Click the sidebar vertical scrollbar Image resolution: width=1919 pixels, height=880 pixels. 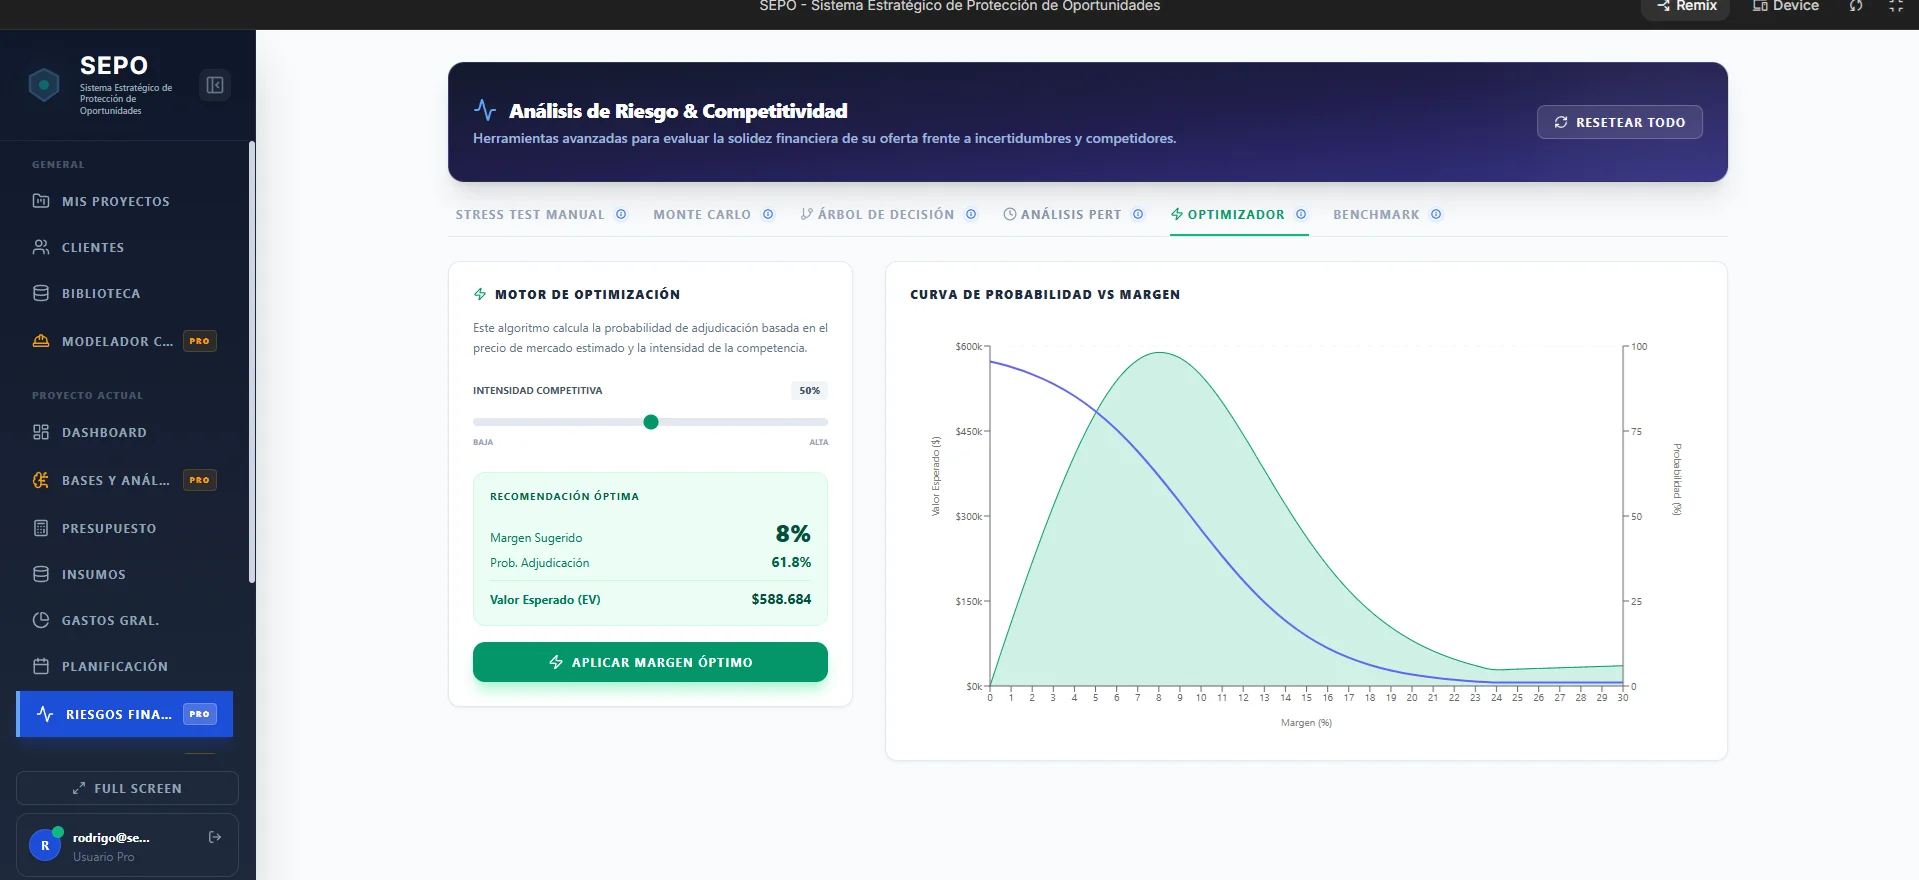pyautogui.click(x=252, y=360)
